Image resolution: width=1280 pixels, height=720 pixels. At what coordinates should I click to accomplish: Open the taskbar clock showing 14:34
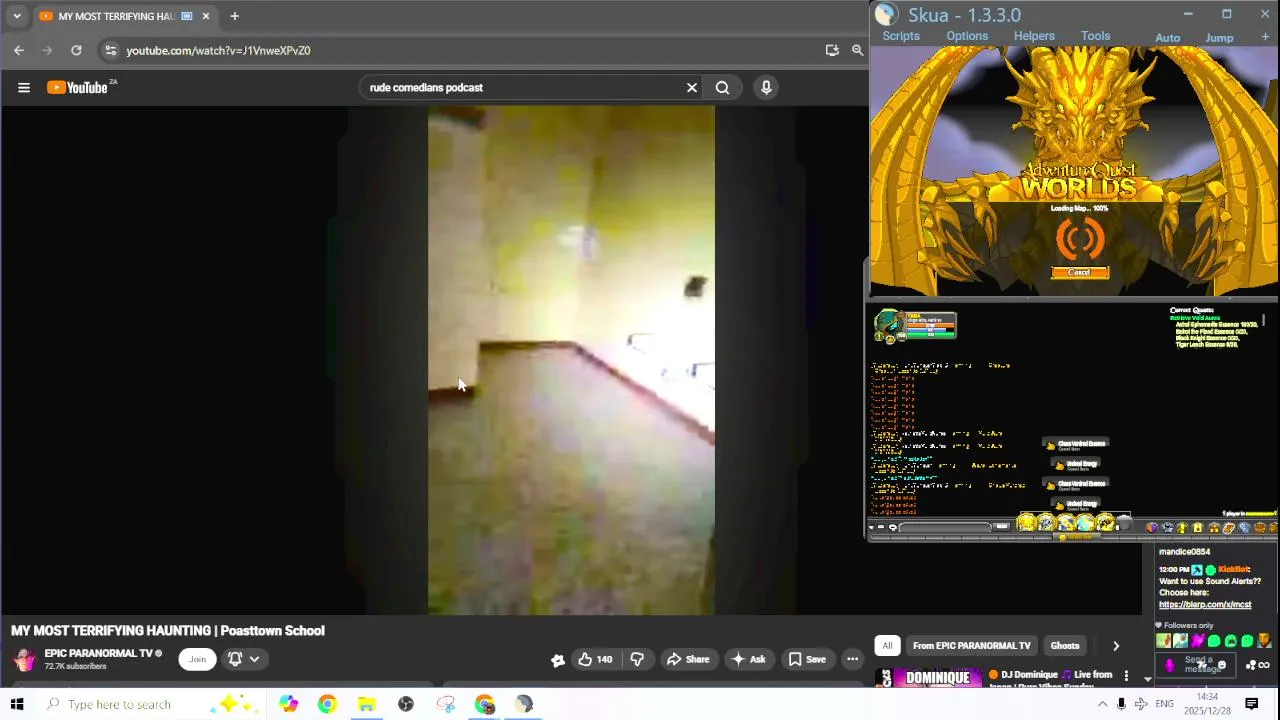coord(1208,704)
